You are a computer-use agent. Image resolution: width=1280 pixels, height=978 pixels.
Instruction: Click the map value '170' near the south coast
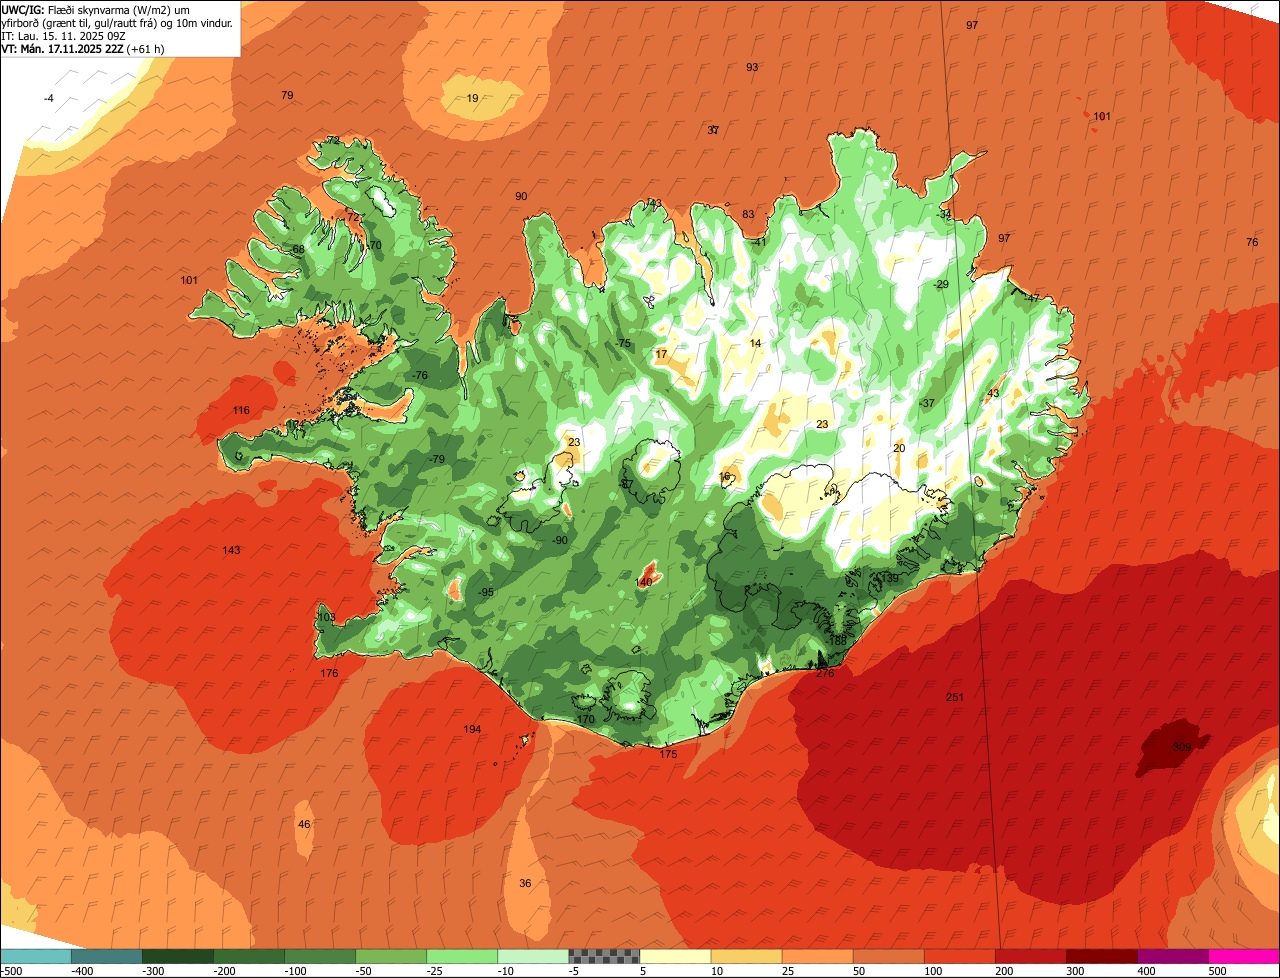[586, 719]
